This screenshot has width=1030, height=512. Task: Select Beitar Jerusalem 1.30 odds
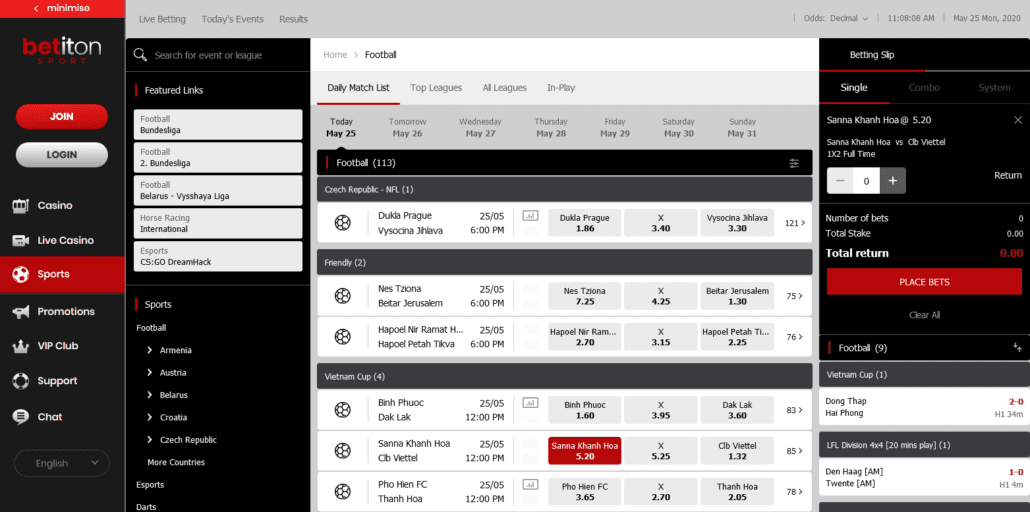click(737, 296)
